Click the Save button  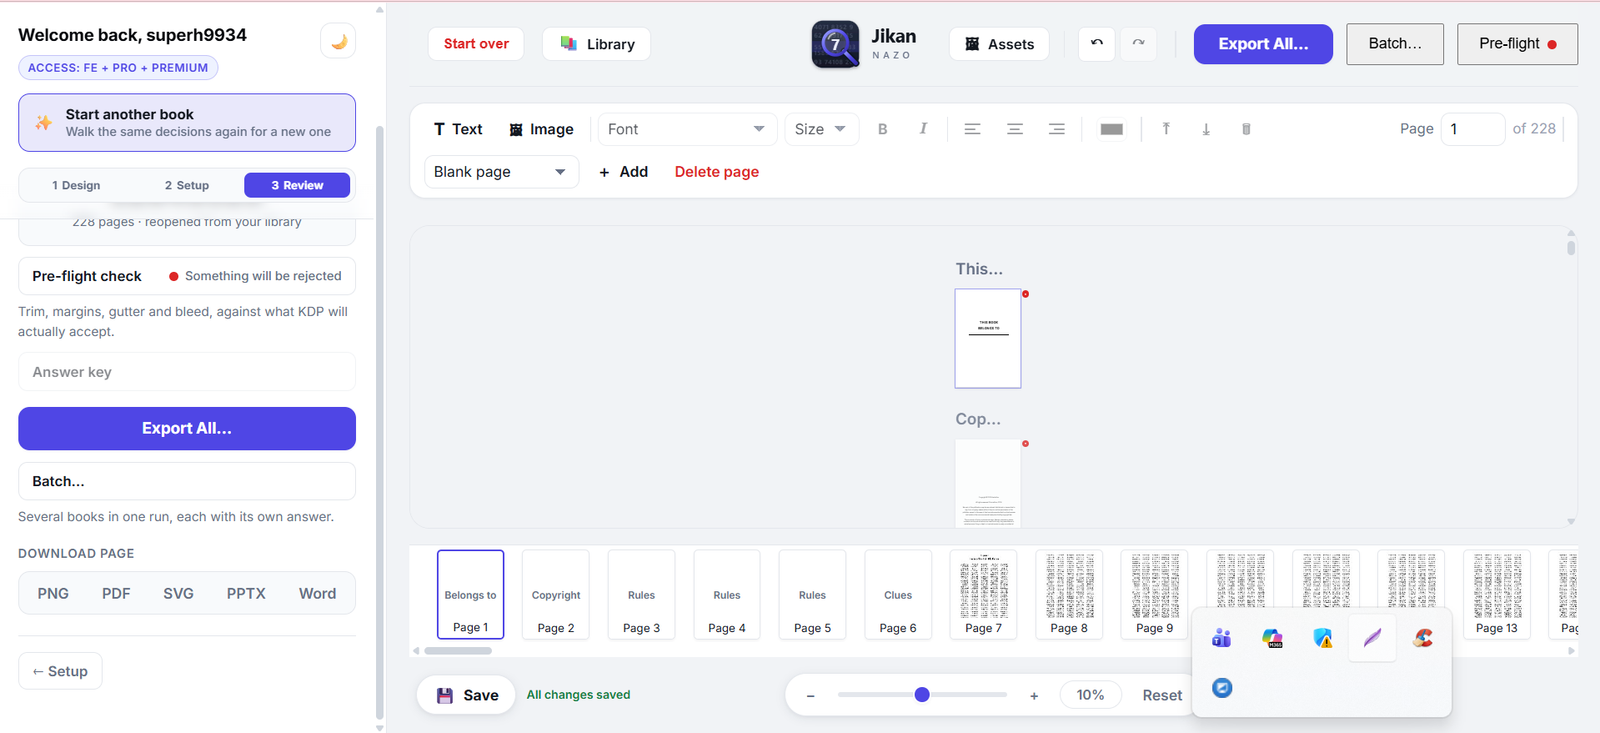467,695
